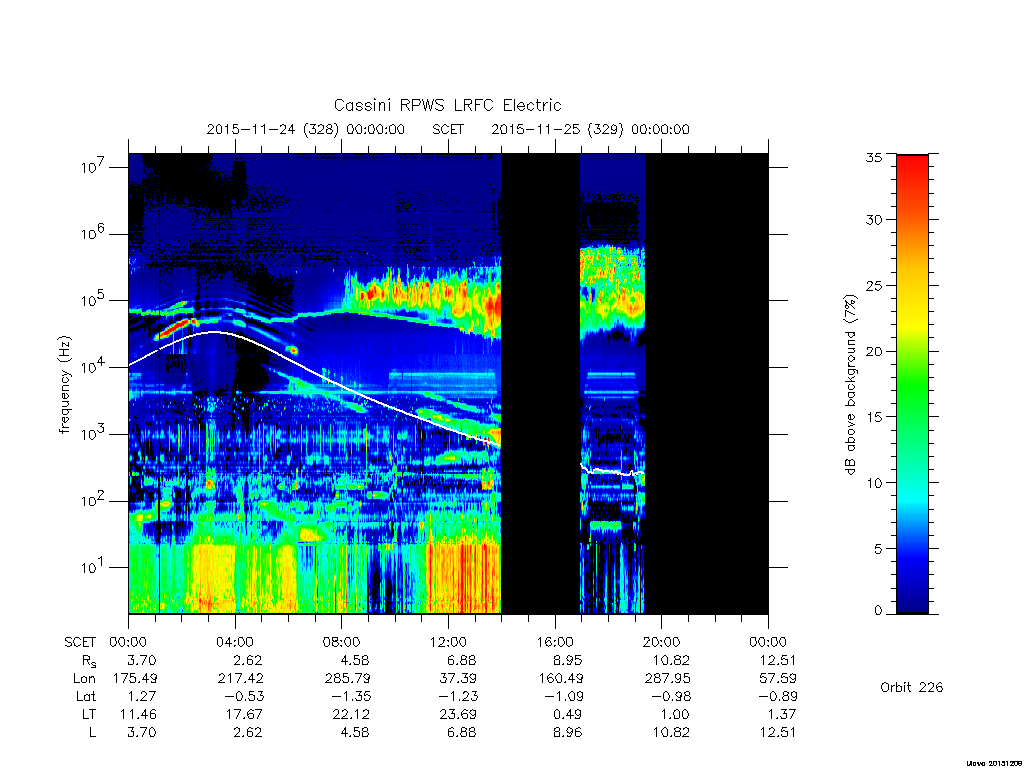Click the frequency (Hz) axis label
The height and width of the screenshot is (768, 1024).
(x=65, y=385)
